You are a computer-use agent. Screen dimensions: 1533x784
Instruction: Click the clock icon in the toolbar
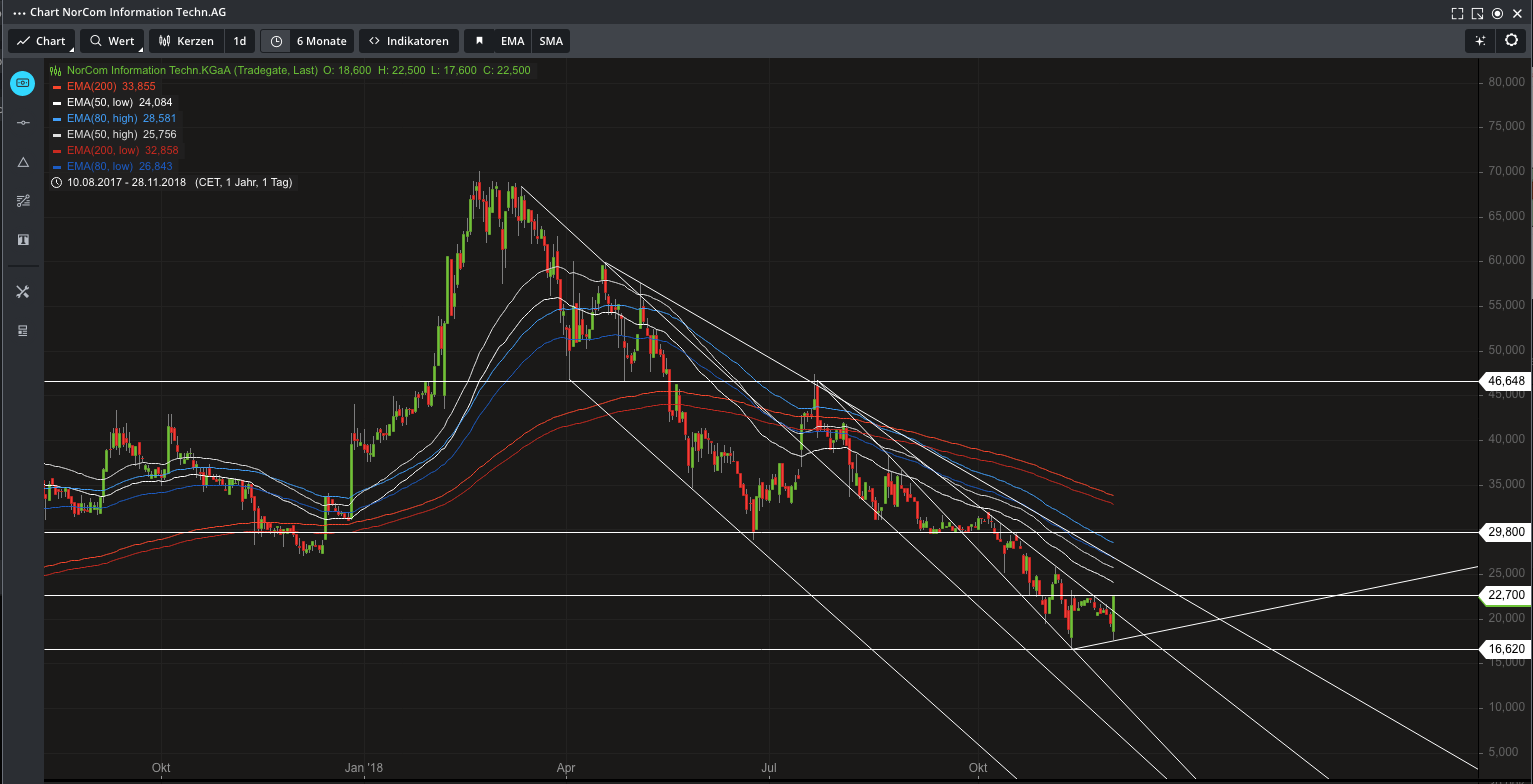point(276,41)
